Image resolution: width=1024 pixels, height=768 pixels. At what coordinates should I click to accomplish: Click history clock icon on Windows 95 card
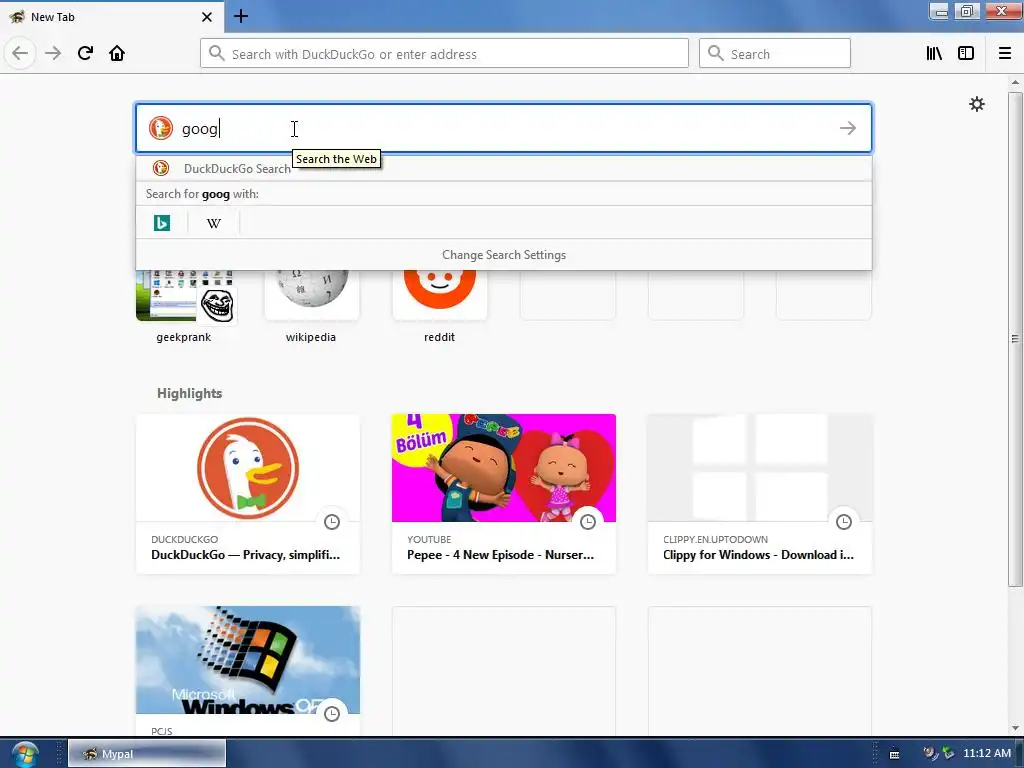click(332, 714)
